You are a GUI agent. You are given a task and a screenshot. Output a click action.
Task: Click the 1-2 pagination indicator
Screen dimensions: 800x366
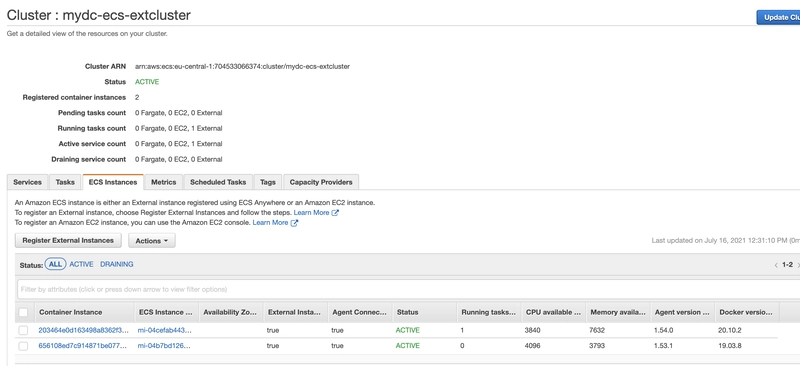pos(787,265)
